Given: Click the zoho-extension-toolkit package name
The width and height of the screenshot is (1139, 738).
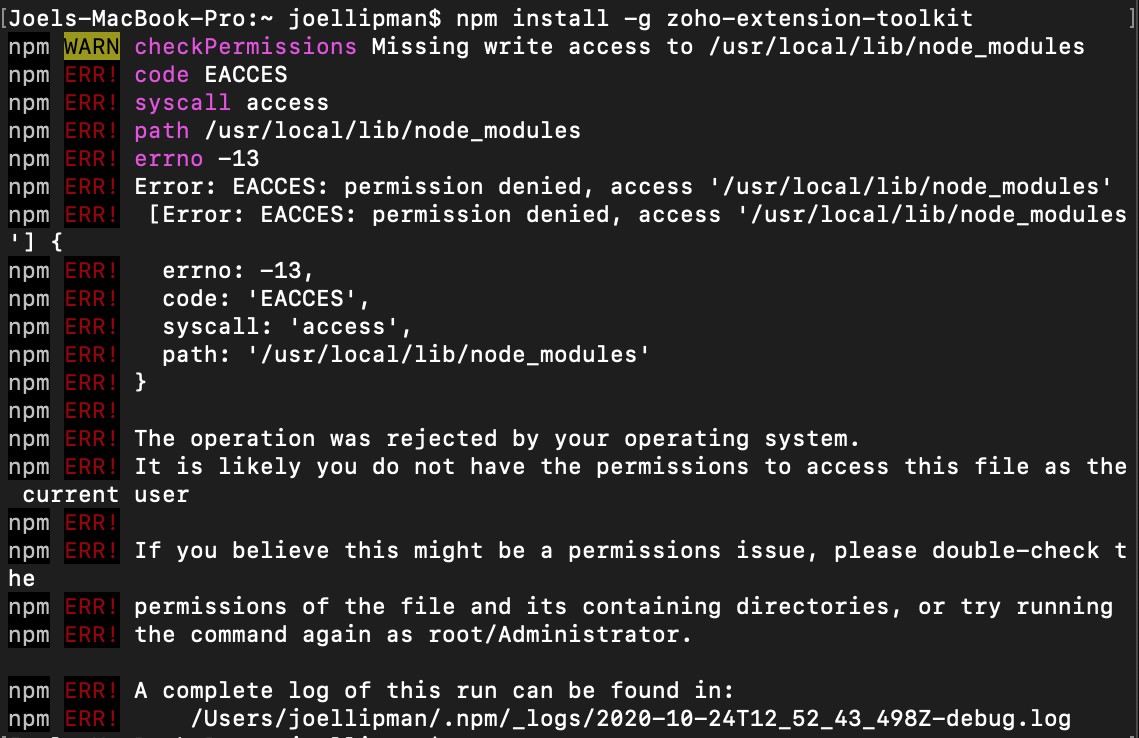Looking at the screenshot, I should tap(820, 18).
